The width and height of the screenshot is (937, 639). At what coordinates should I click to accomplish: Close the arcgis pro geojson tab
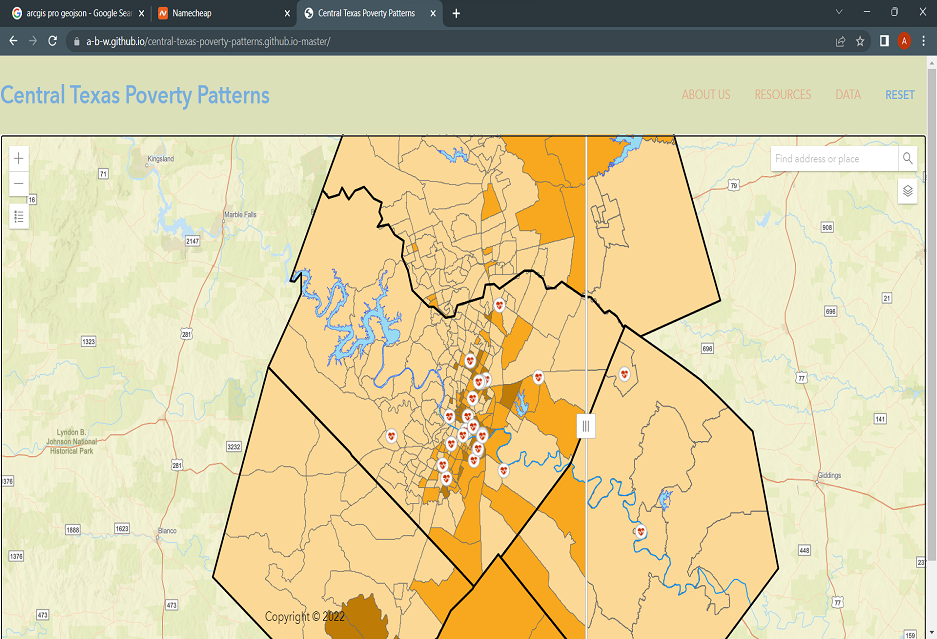[142, 13]
